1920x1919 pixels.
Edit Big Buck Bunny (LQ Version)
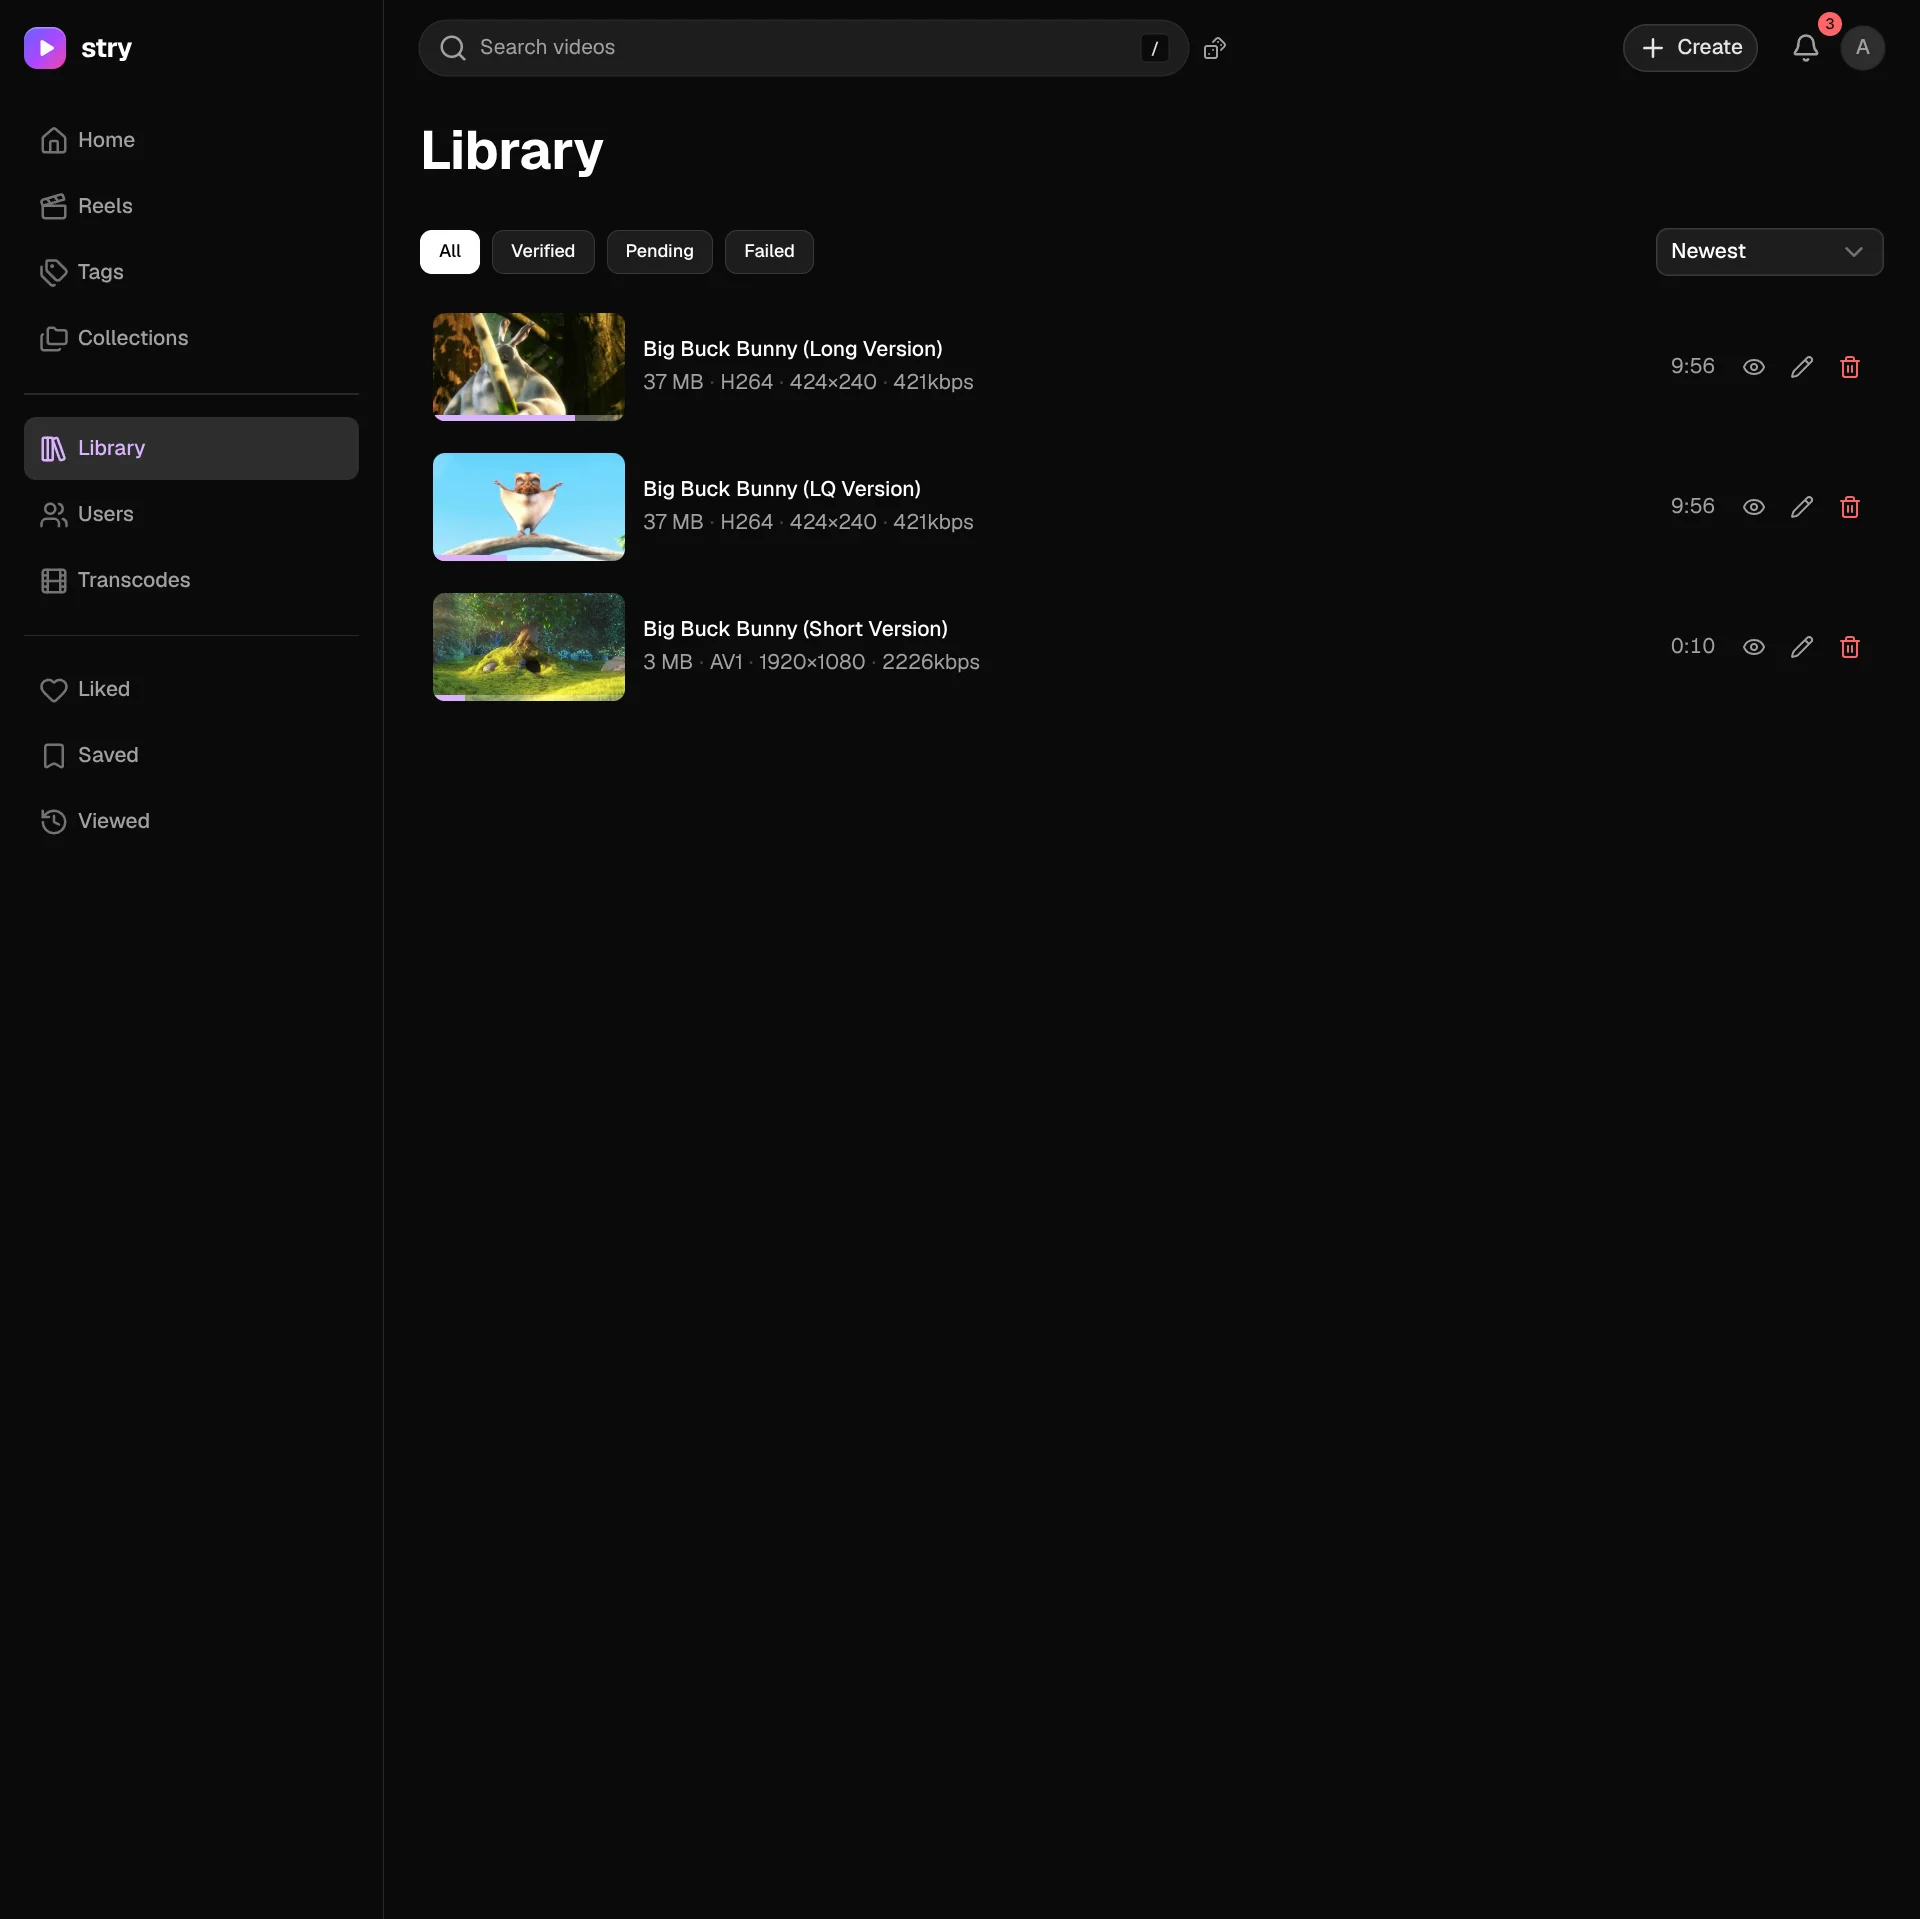pos(1802,507)
